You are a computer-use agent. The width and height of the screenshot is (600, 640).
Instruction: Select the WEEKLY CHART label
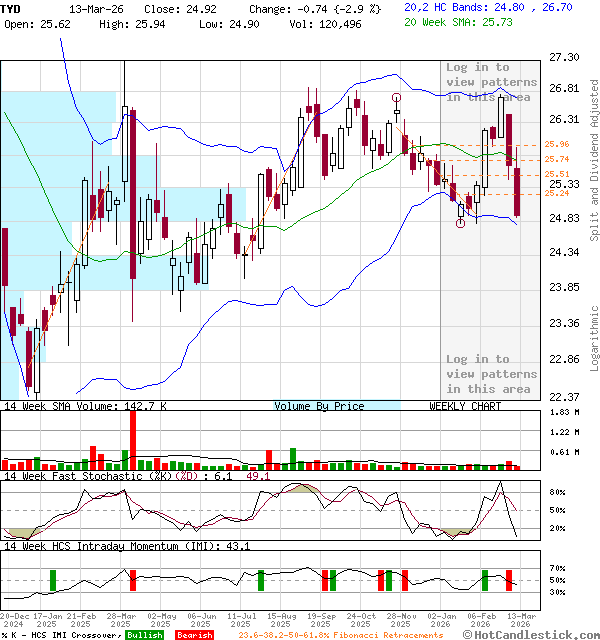[x=465, y=406]
